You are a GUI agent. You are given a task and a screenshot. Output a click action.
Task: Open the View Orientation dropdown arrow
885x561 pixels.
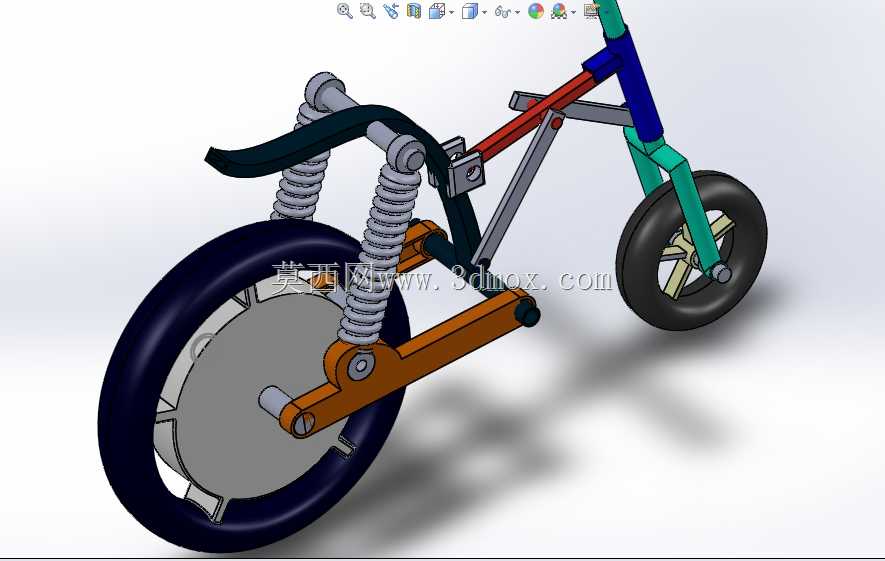[452, 12]
